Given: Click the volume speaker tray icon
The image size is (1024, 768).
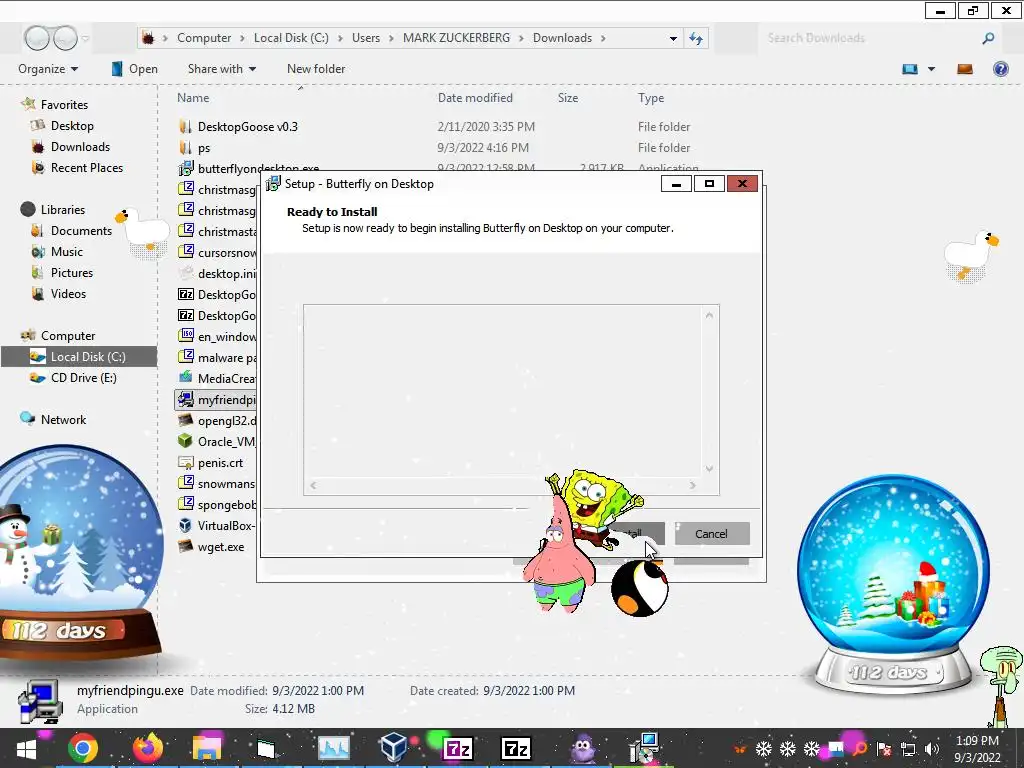Looking at the screenshot, I should tap(931, 749).
